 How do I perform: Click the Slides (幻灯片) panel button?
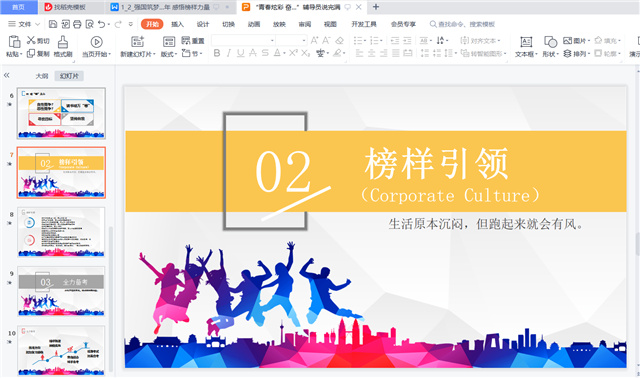coord(69,76)
